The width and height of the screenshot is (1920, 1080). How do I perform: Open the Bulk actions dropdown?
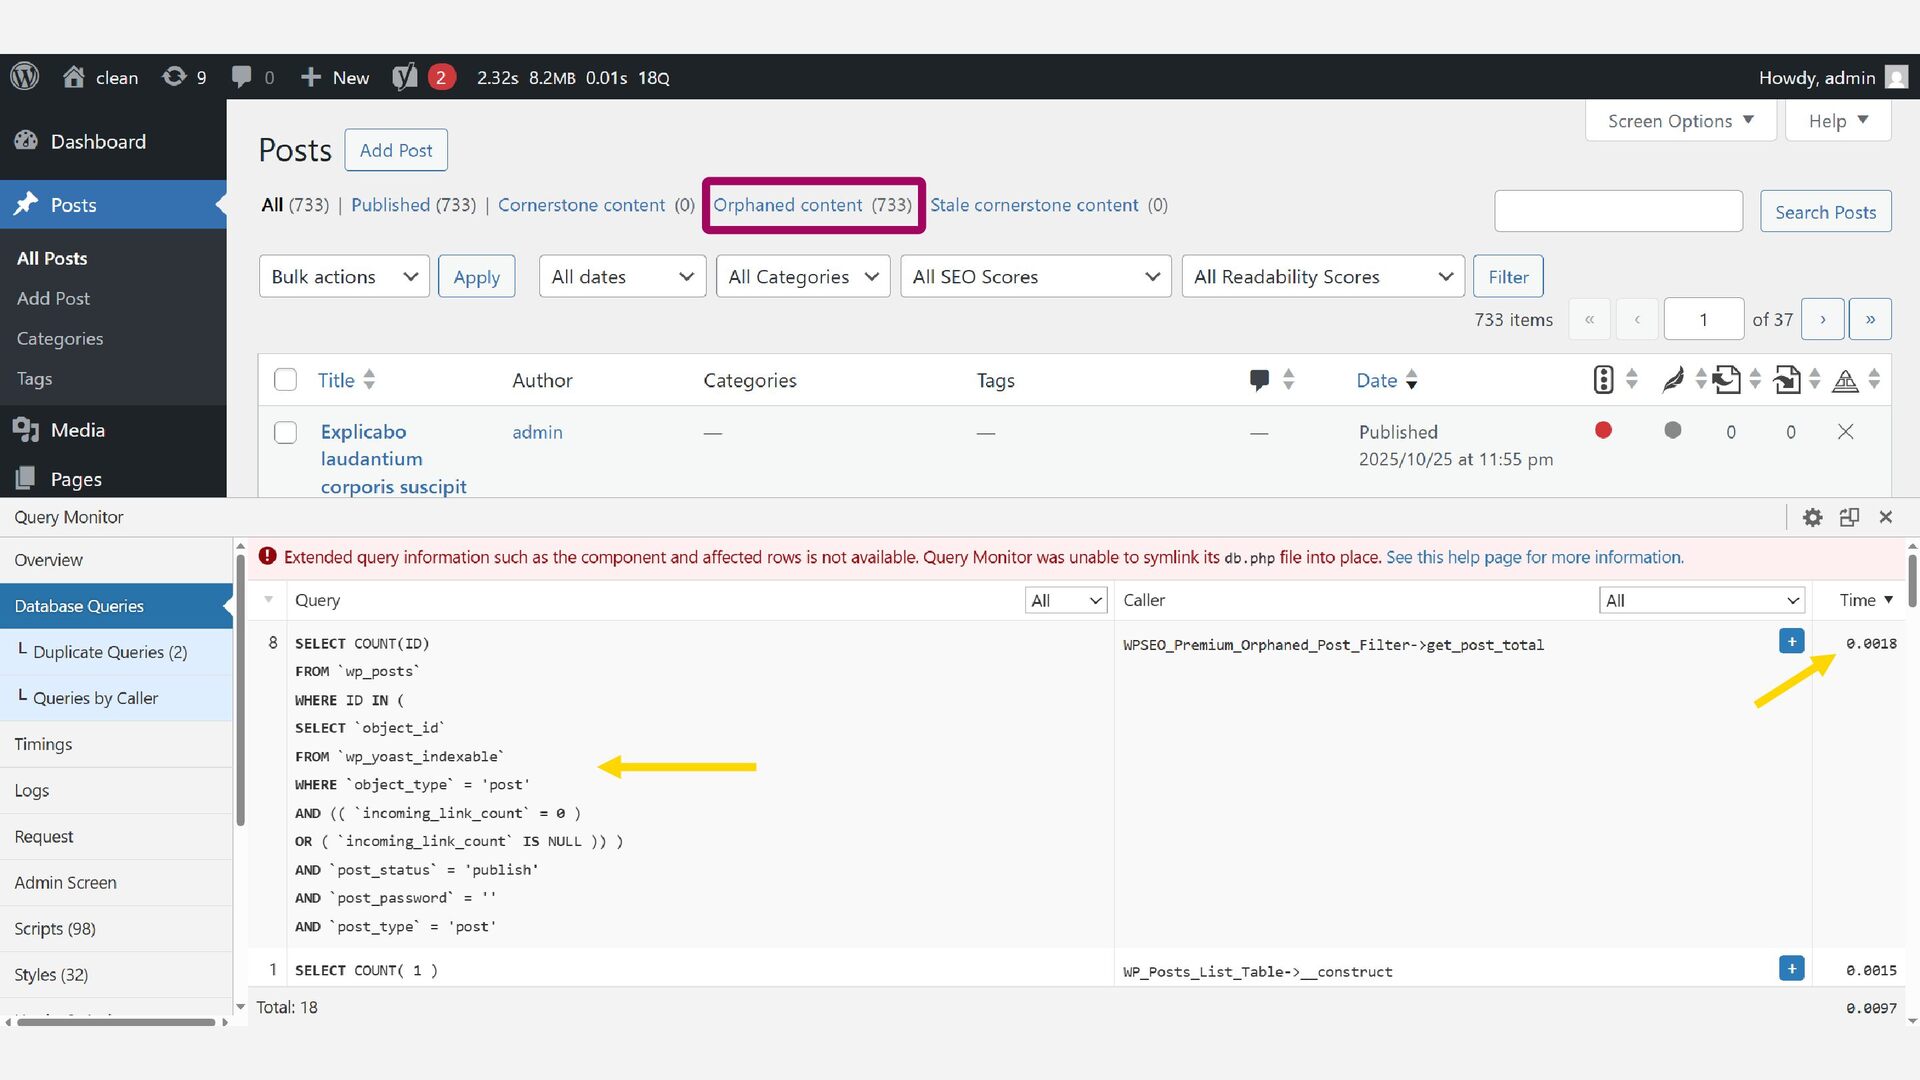click(344, 277)
